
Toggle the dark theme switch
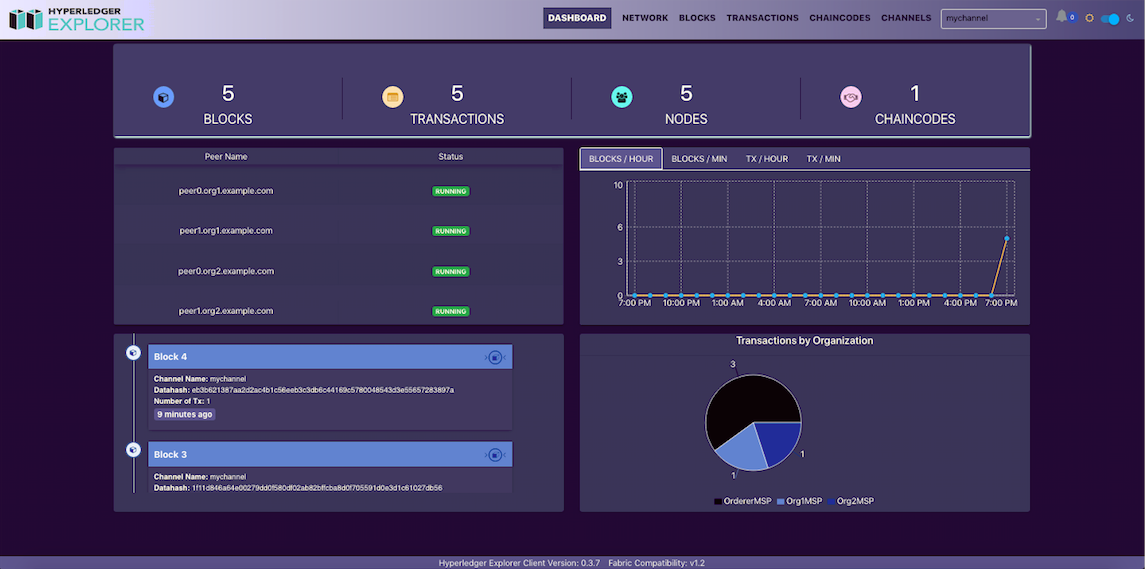point(1110,19)
